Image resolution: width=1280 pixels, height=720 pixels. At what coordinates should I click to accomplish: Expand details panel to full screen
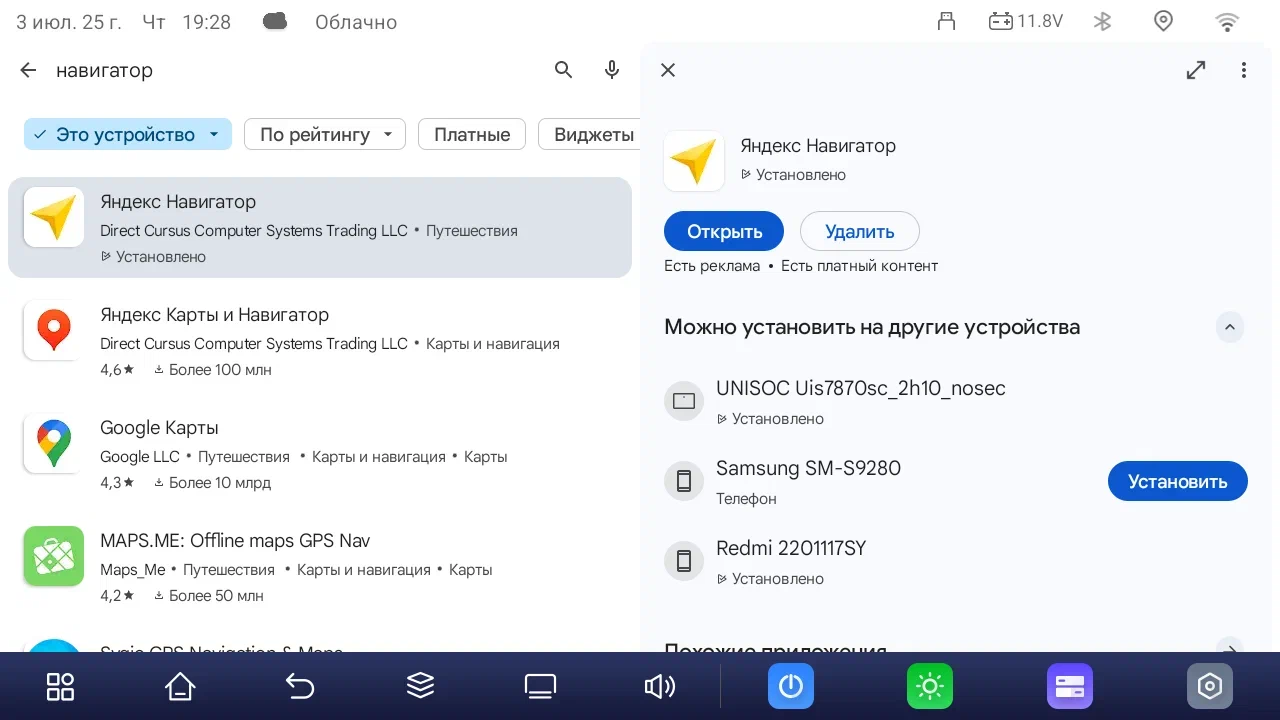click(x=1196, y=70)
